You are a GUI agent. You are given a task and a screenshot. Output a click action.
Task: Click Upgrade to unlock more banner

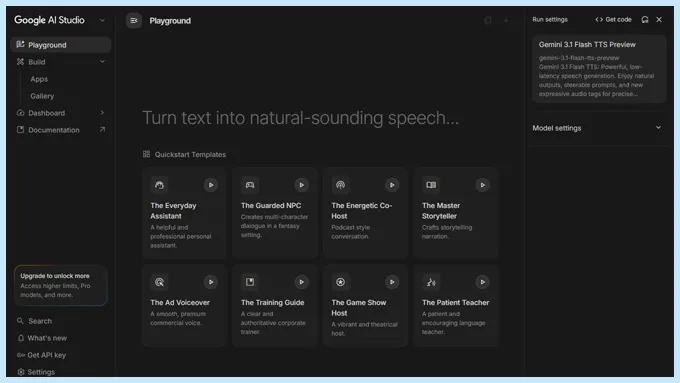[x=61, y=285]
